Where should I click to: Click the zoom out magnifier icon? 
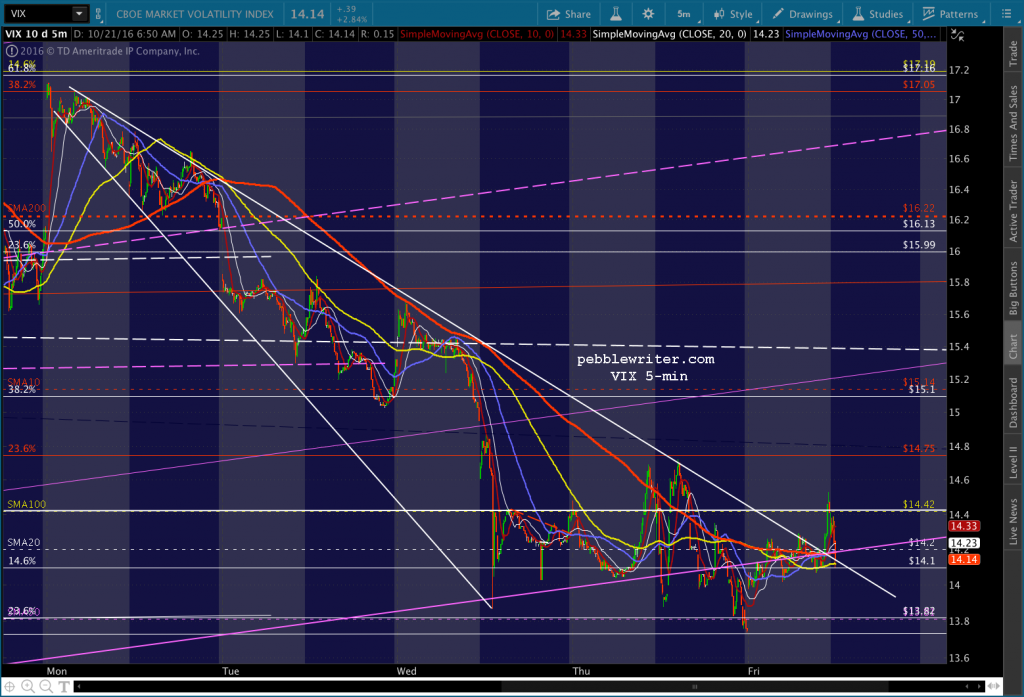[46, 687]
